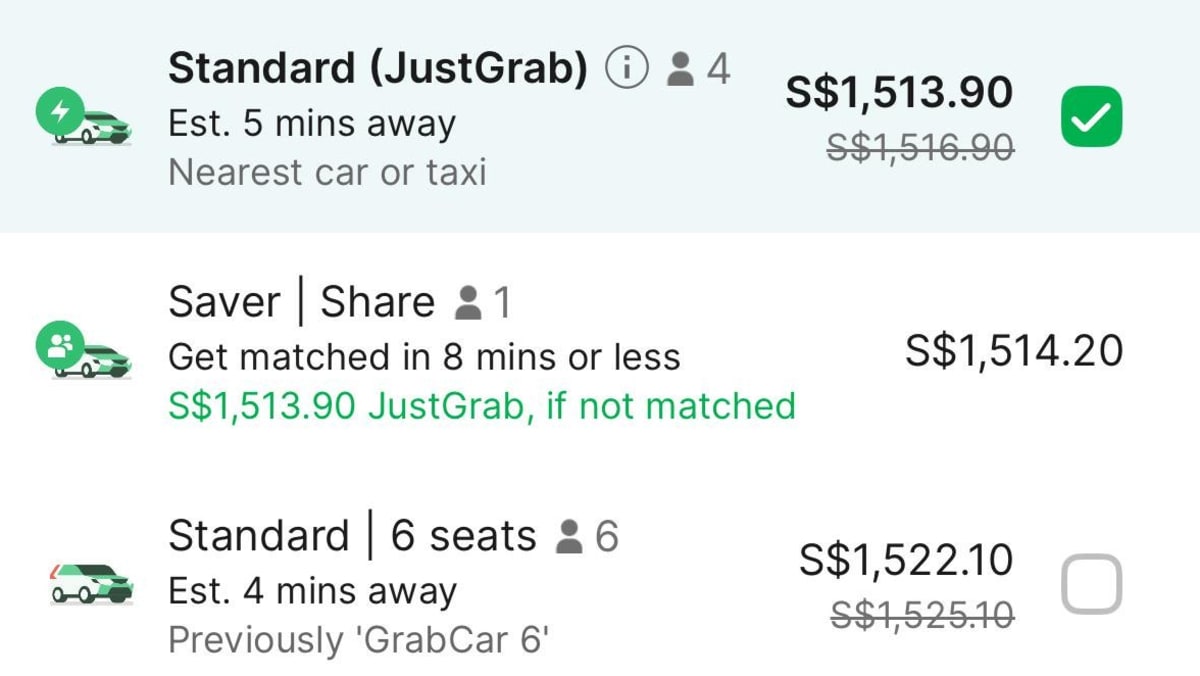Toggle the green checkmark on JustGrab ride

[1094, 113]
